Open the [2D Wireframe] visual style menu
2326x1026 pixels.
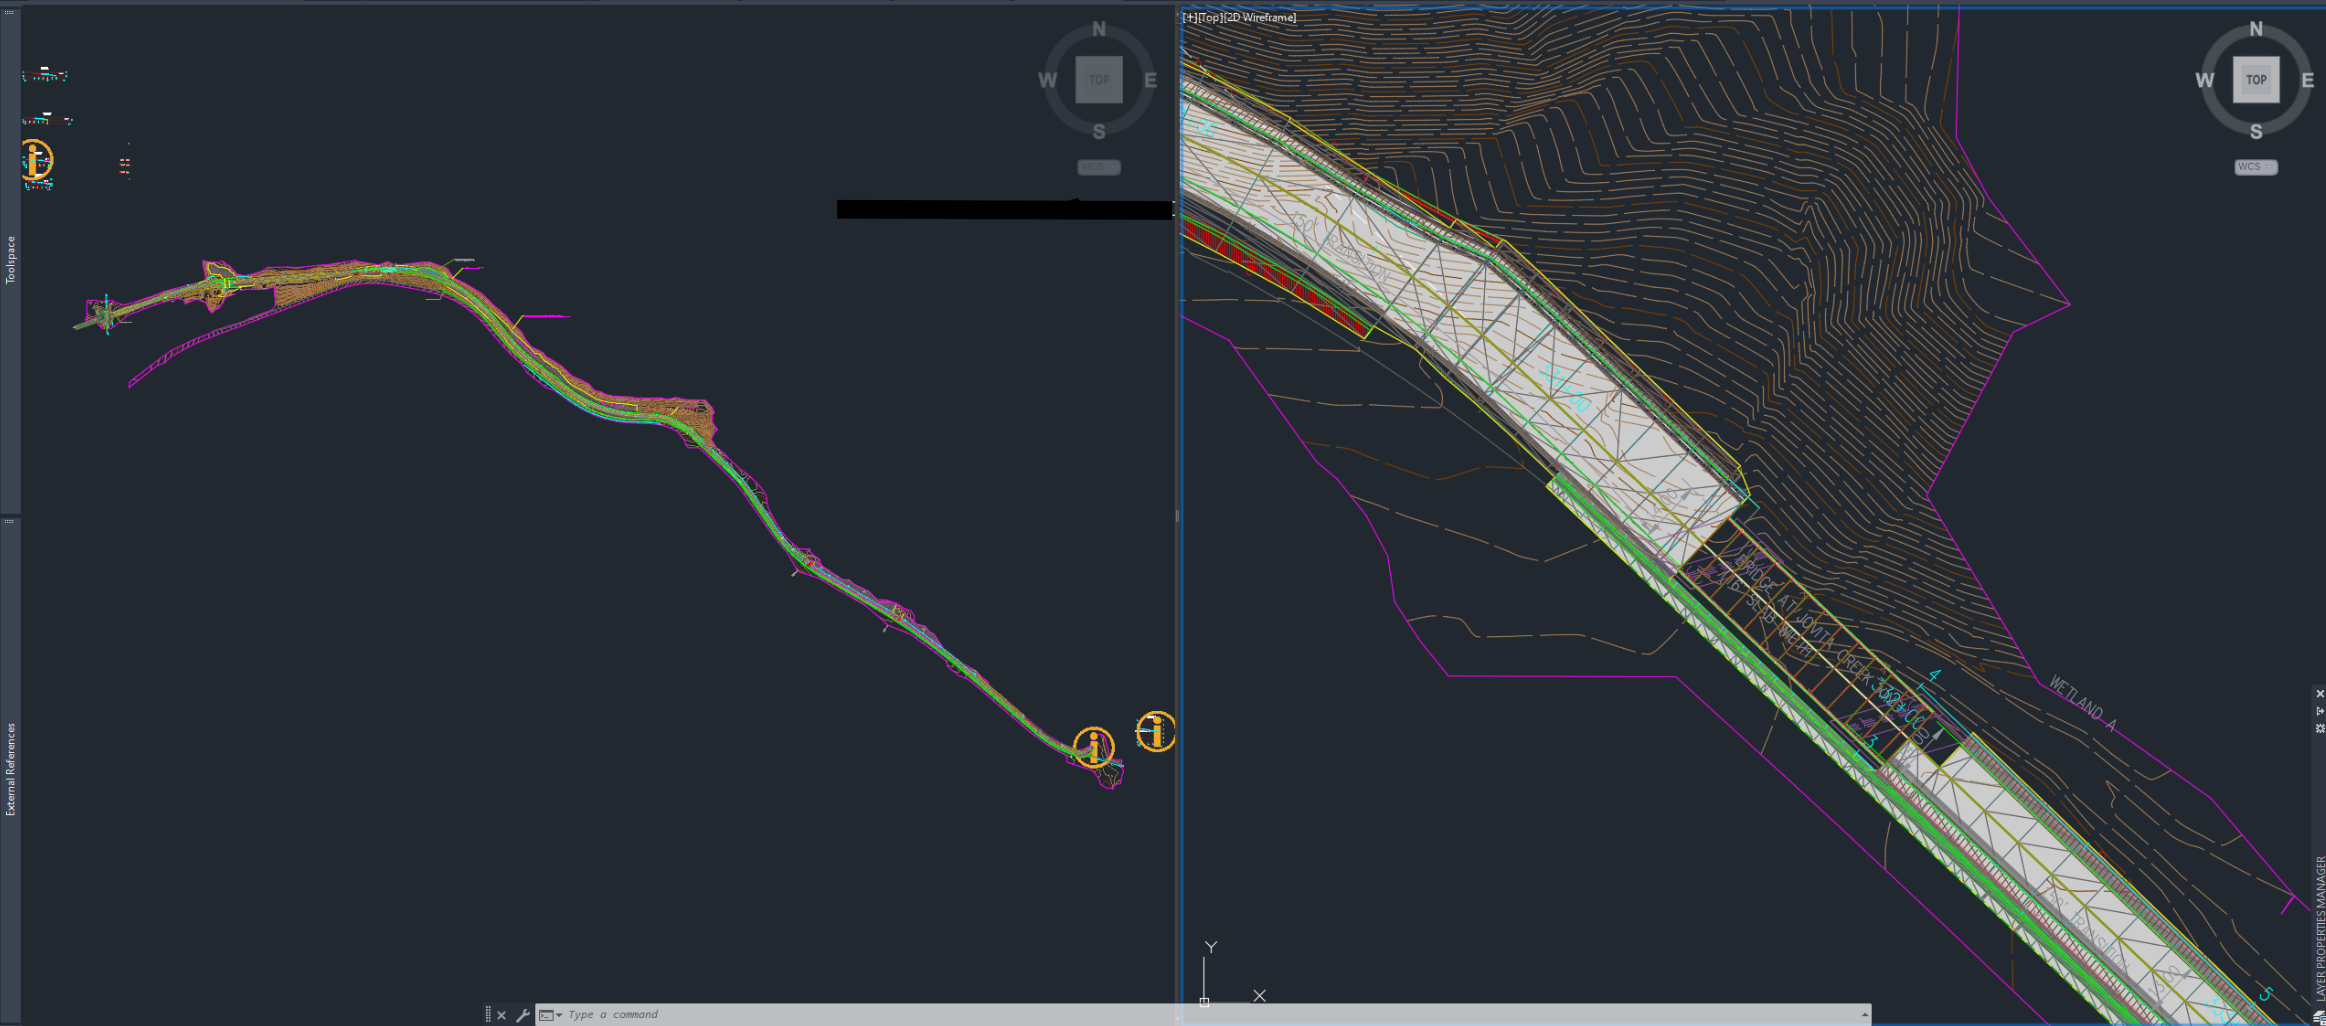pyautogui.click(x=1261, y=18)
